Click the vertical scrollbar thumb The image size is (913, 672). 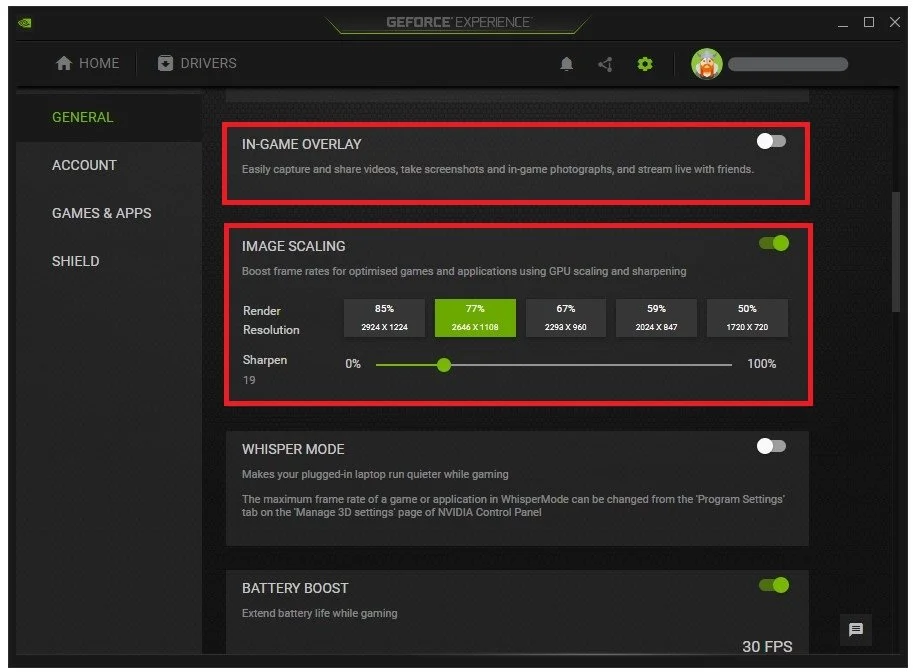896,253
